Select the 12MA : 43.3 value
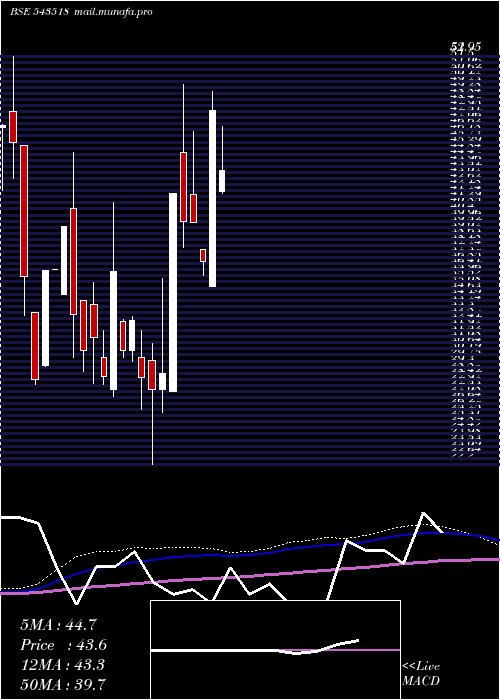The height and width of the screenshot is (700, 500). [x=63, y=665]
